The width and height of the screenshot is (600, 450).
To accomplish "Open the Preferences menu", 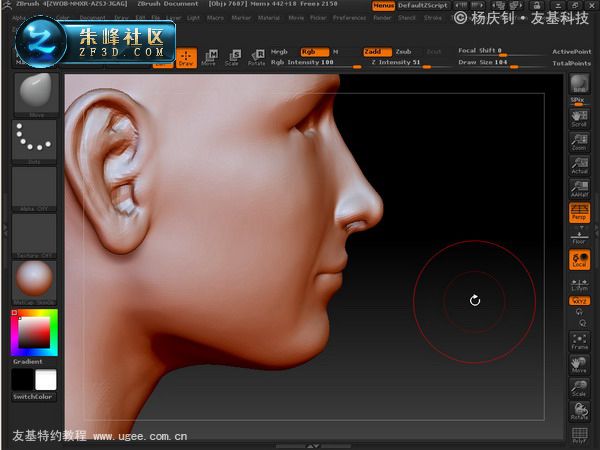I will click(349, 18).
